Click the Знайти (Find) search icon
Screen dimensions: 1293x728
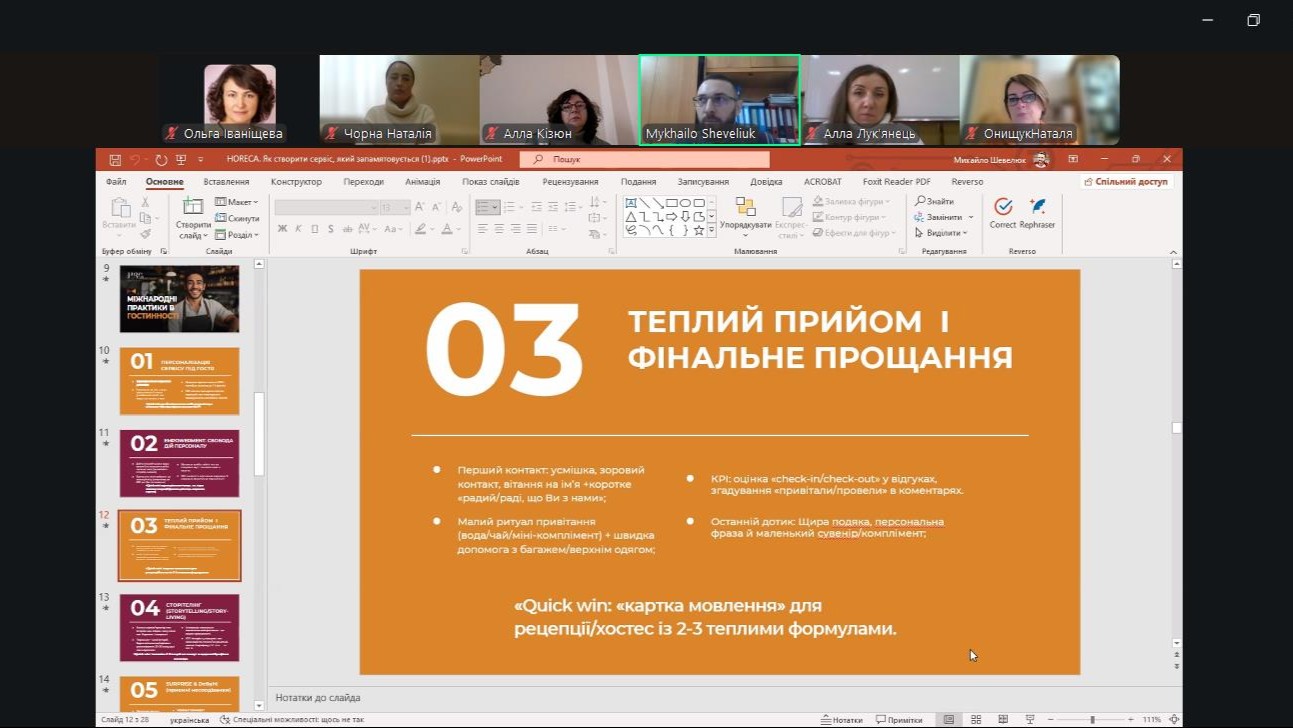point(920,201)
